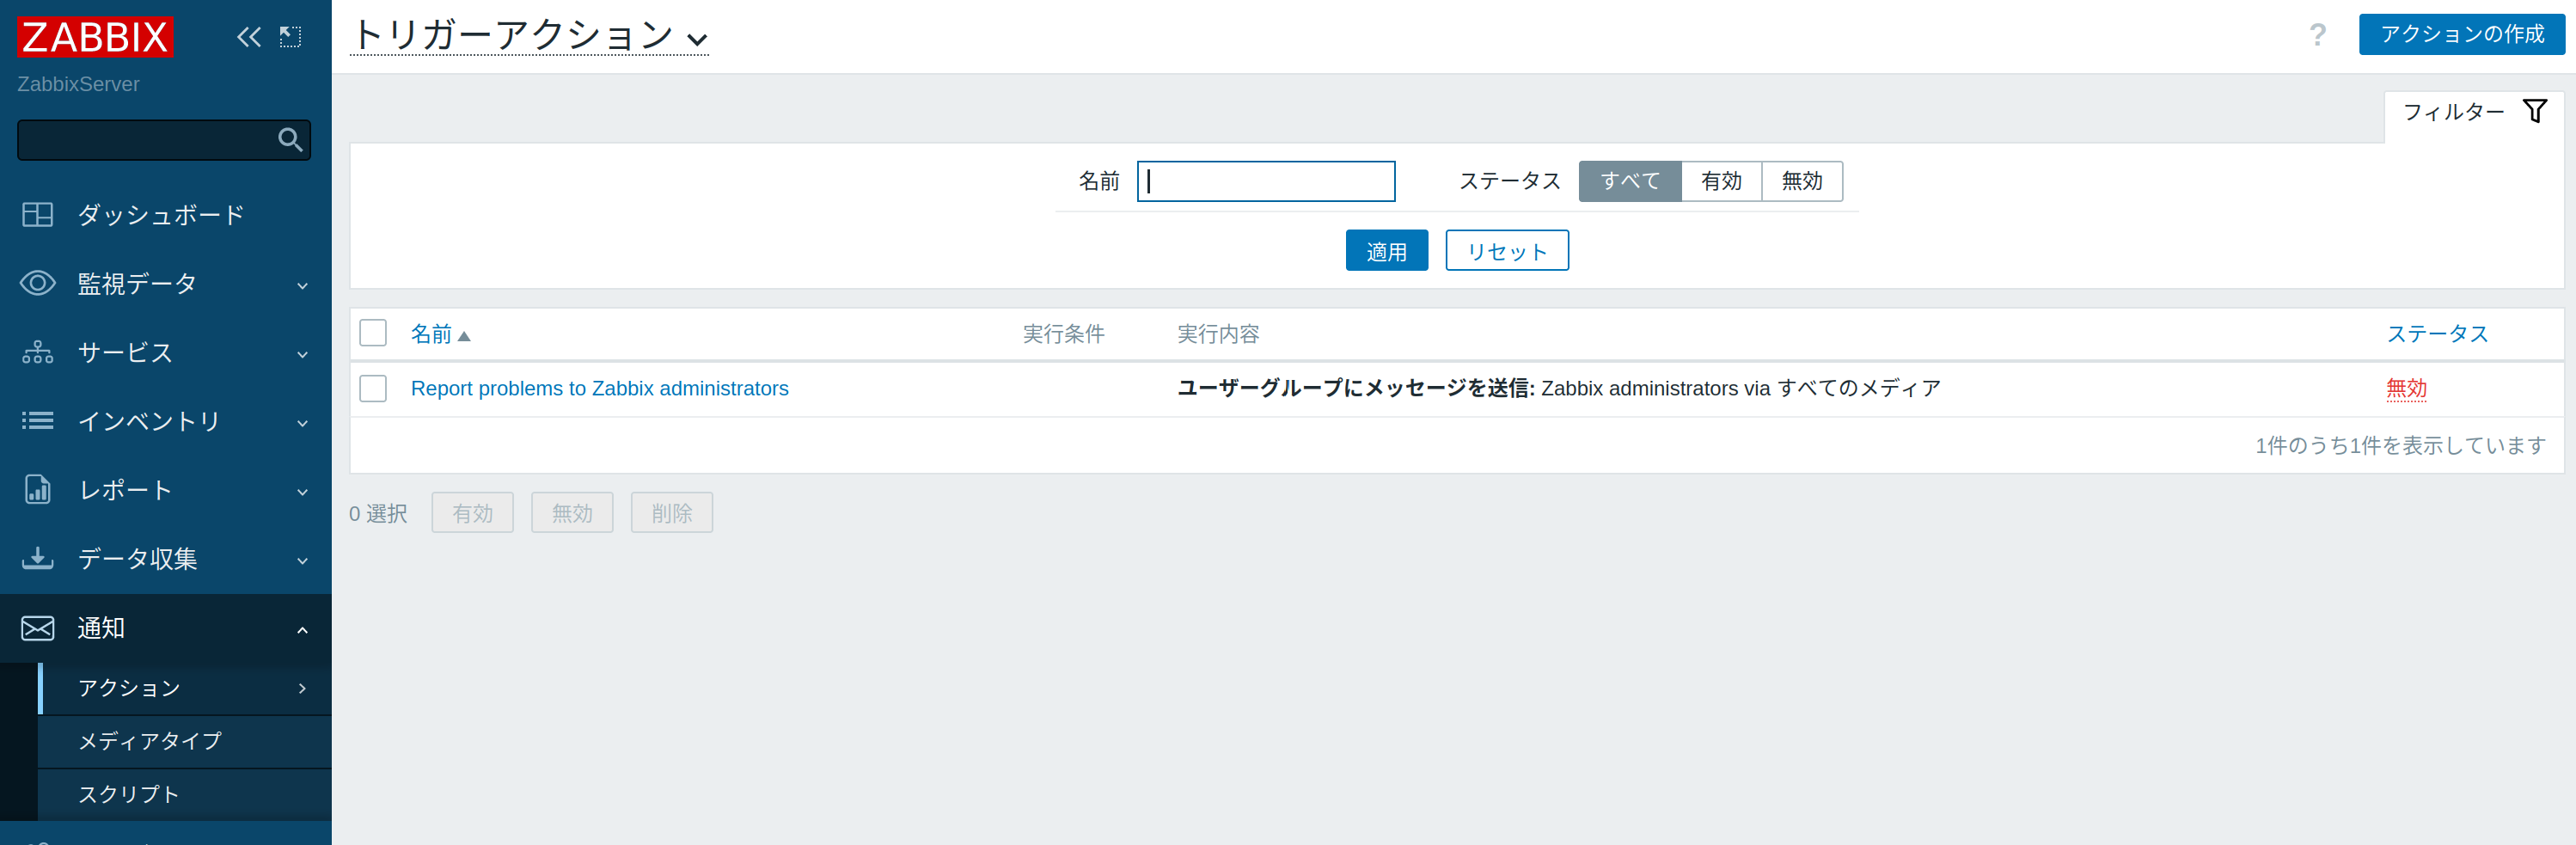Click the sidebar hide/kiosk icon

tap(290, 37)
